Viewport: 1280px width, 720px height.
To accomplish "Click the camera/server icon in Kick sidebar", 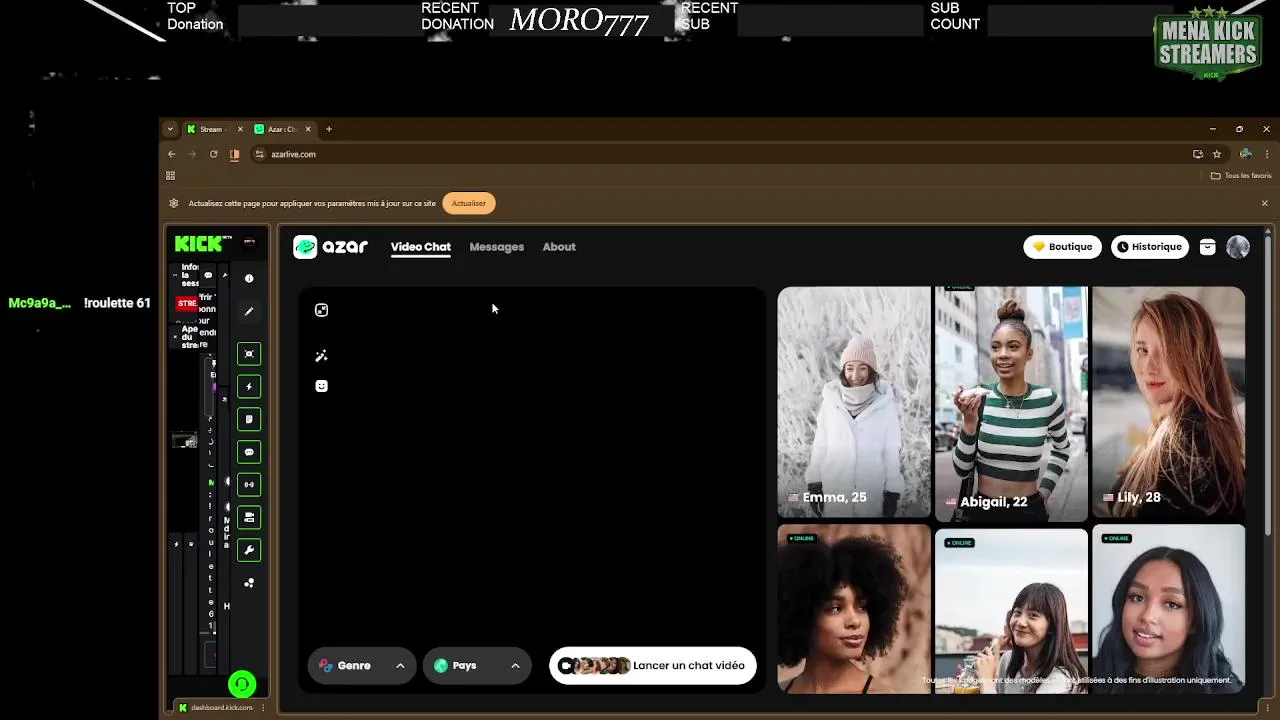I will pyautogui.click(x=249, y=517).
